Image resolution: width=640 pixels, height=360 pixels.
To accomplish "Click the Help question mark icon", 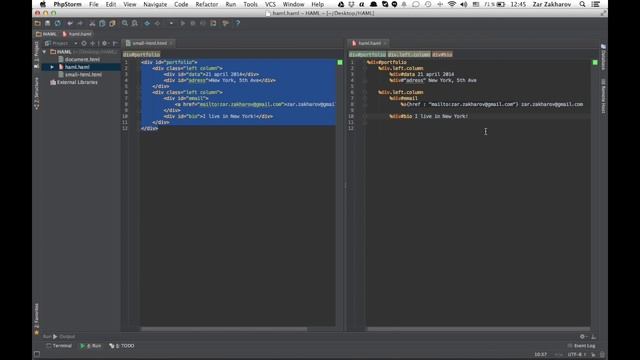I will 238,24.
